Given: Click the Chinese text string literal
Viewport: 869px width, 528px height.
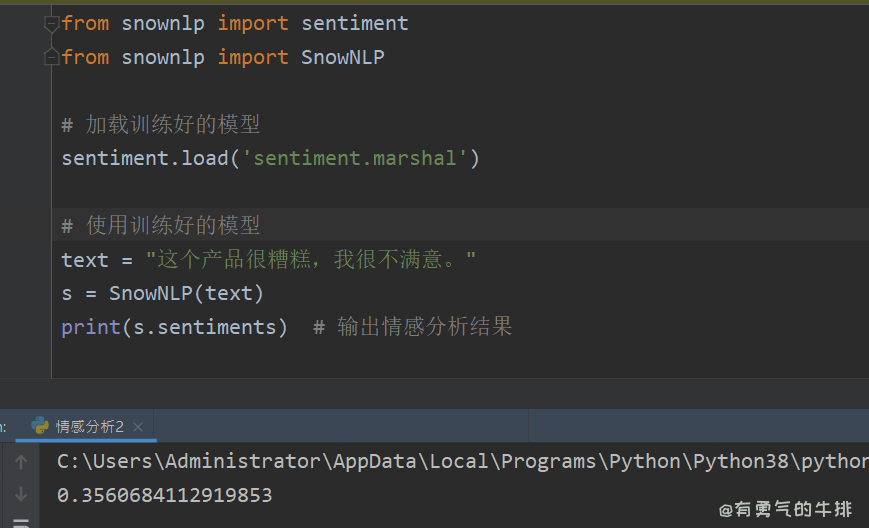Looking at the screenshot, I should [311, 260].
